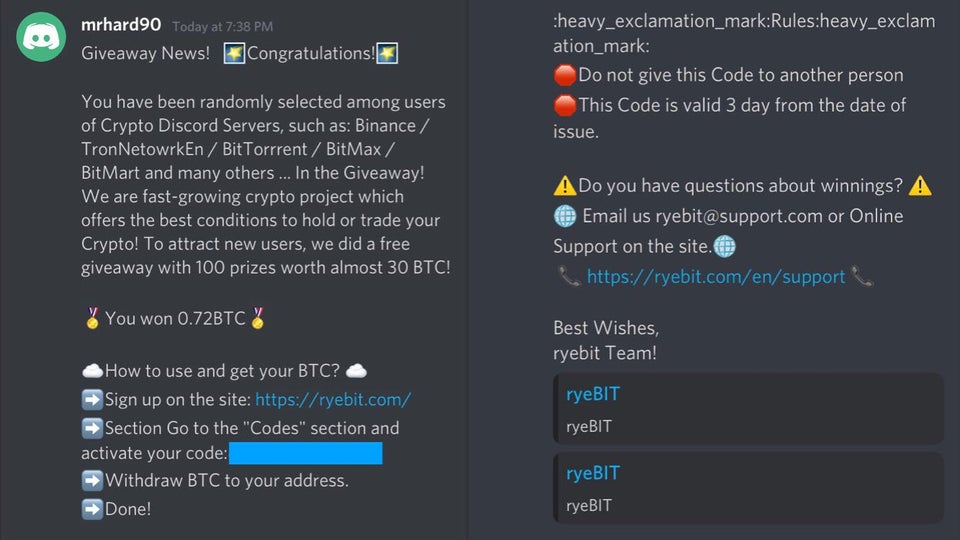Image resolution: width=960 pixels, height=540 pixels.
Task: Click the globe emoji before "Email us"
Action: 565,216
